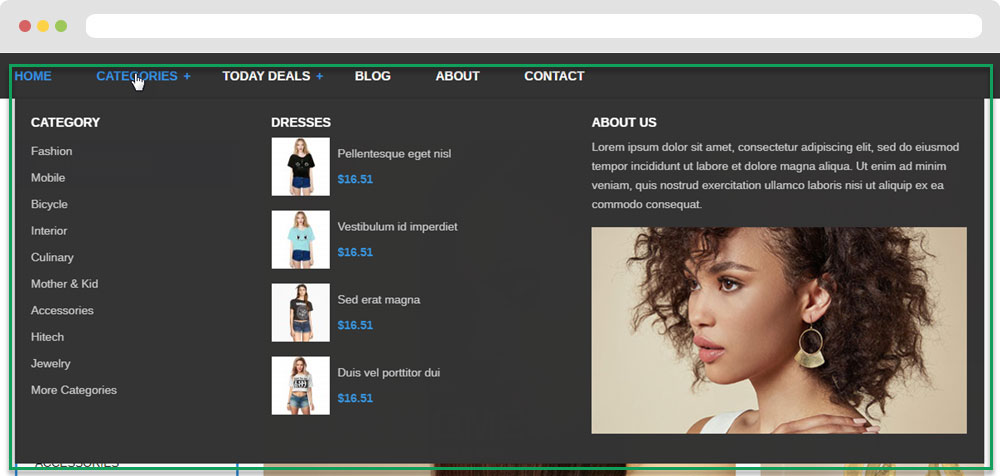The height and width of the screenshot is (476, 1000).
Task: Click the $16.51 price under Pellentesque eget nisl
Action: coord(355,179)
